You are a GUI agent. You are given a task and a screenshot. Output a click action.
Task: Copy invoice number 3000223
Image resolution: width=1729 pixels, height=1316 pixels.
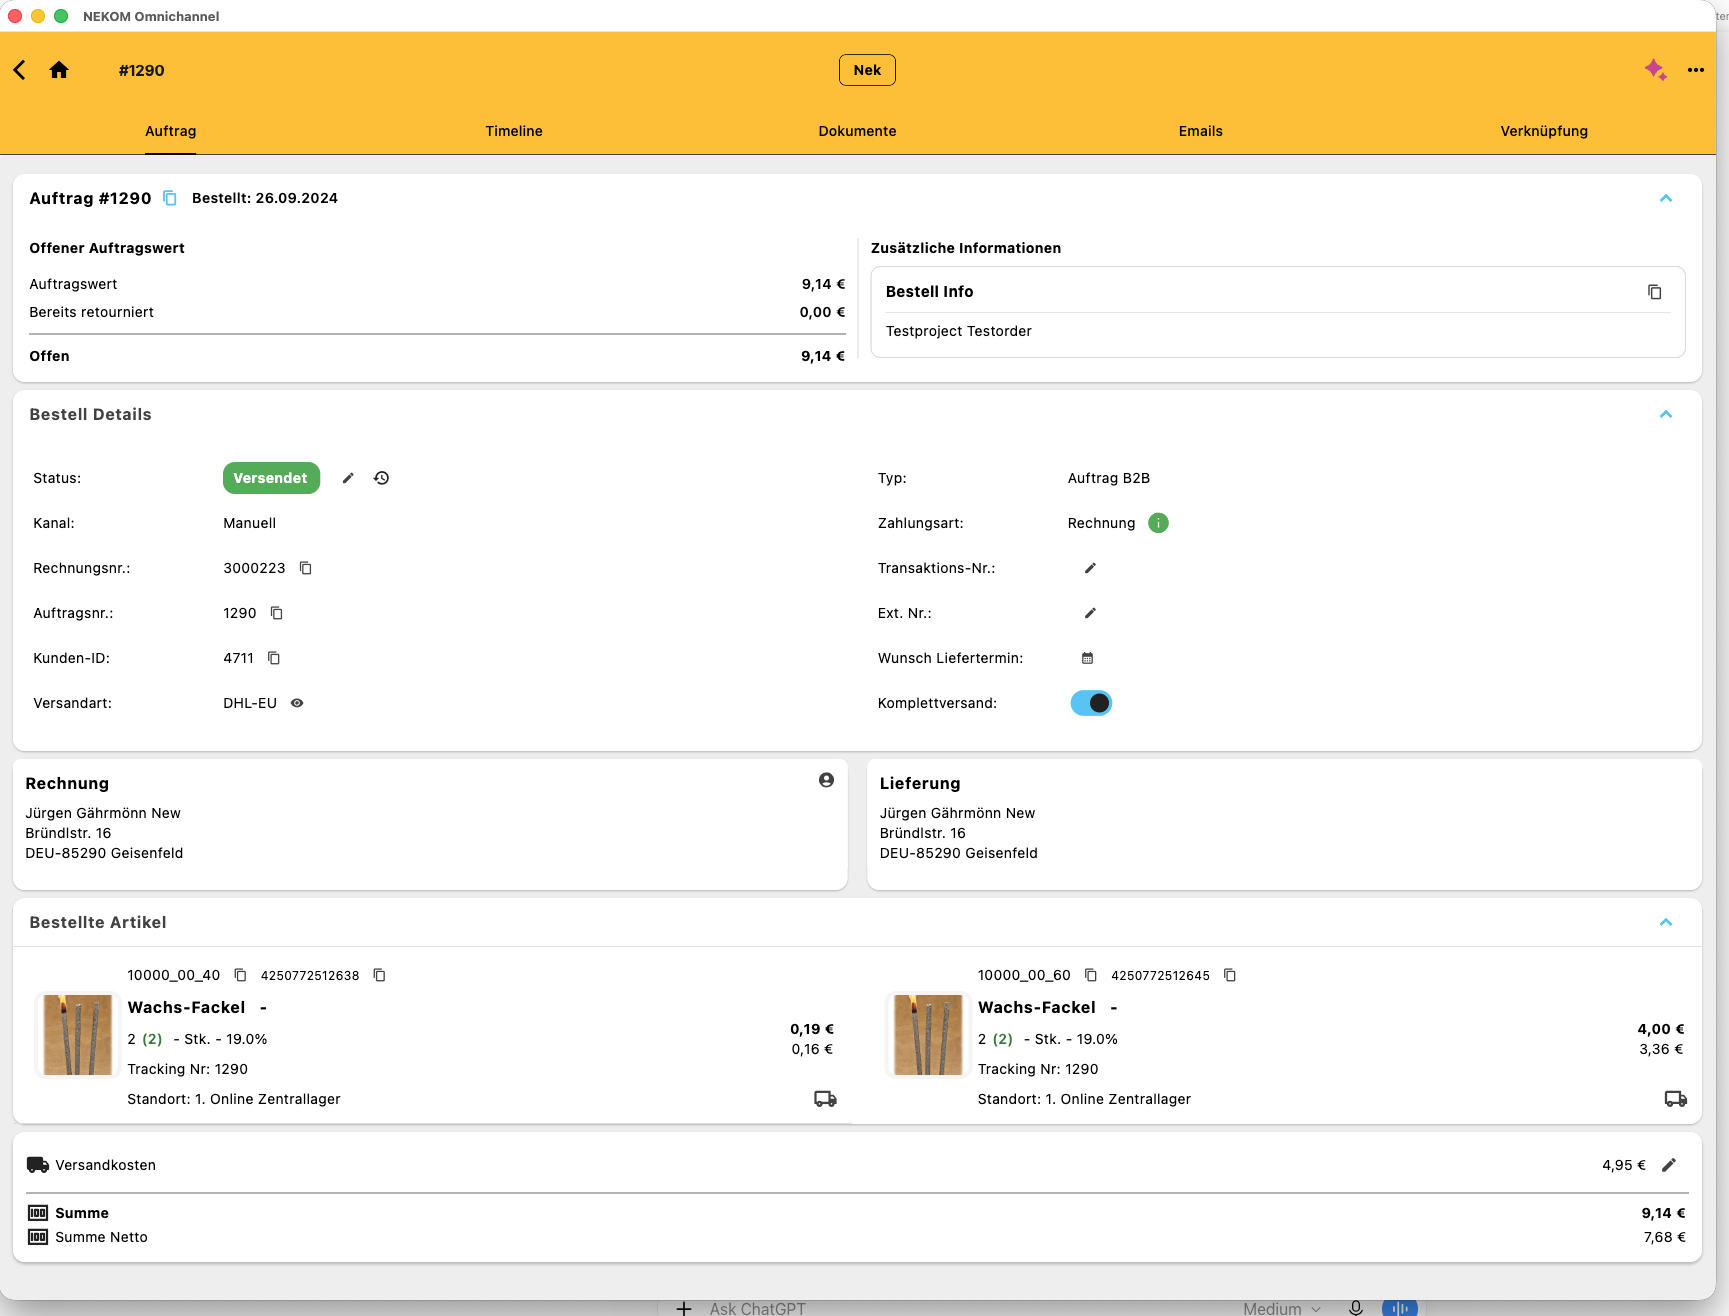(306, 568)
